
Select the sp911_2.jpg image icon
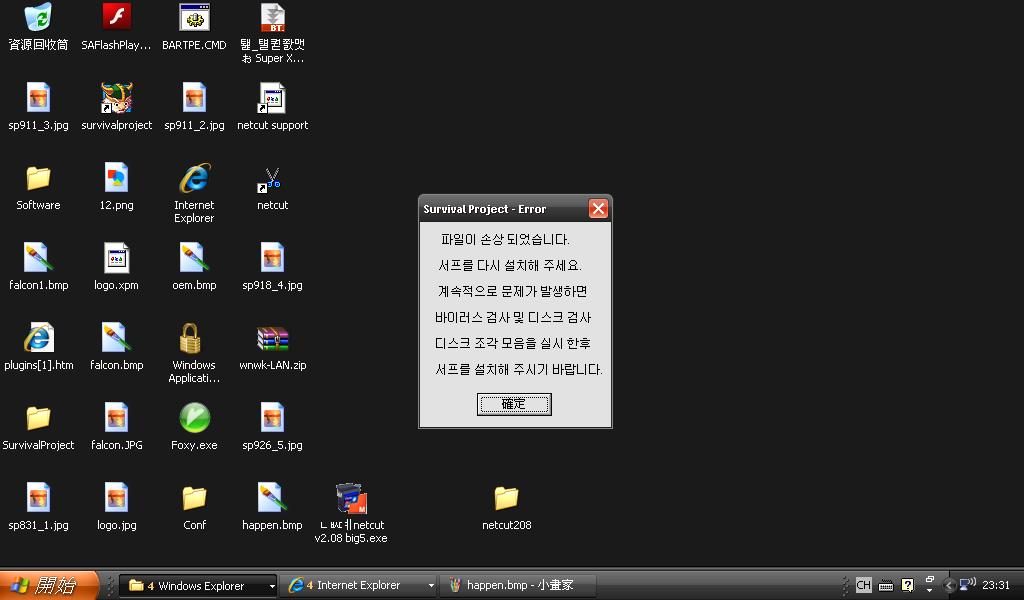coord(194,97)
